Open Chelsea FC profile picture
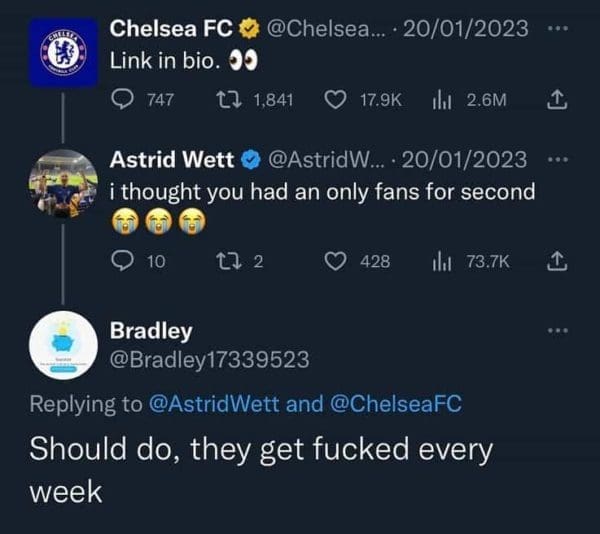This screenshot has height=534, width=600. point(63,52)
